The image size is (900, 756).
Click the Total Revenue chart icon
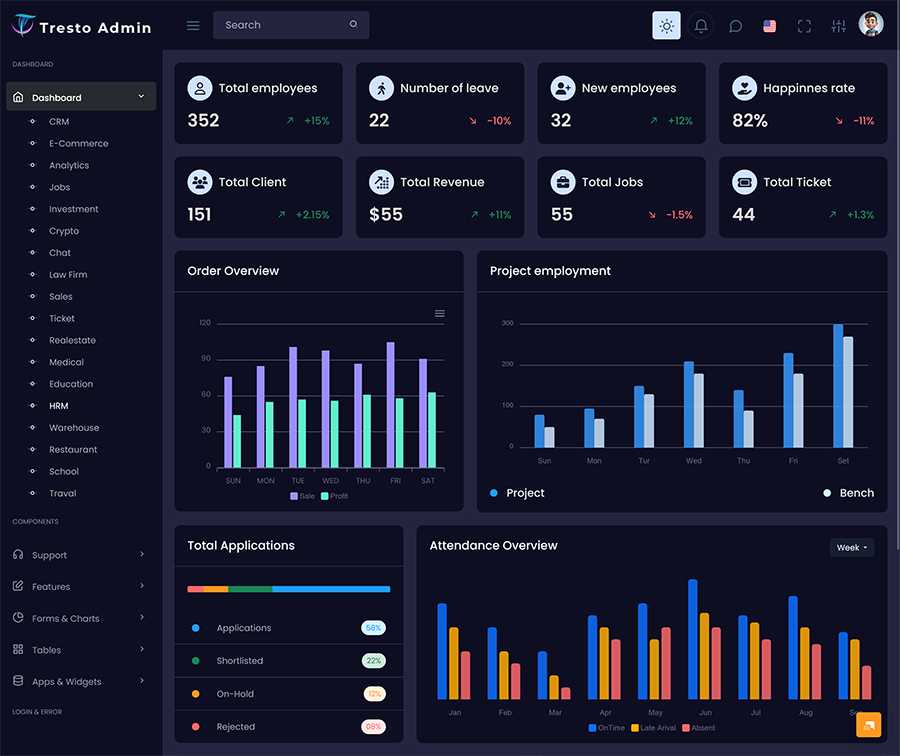click(x=381, y=183)
